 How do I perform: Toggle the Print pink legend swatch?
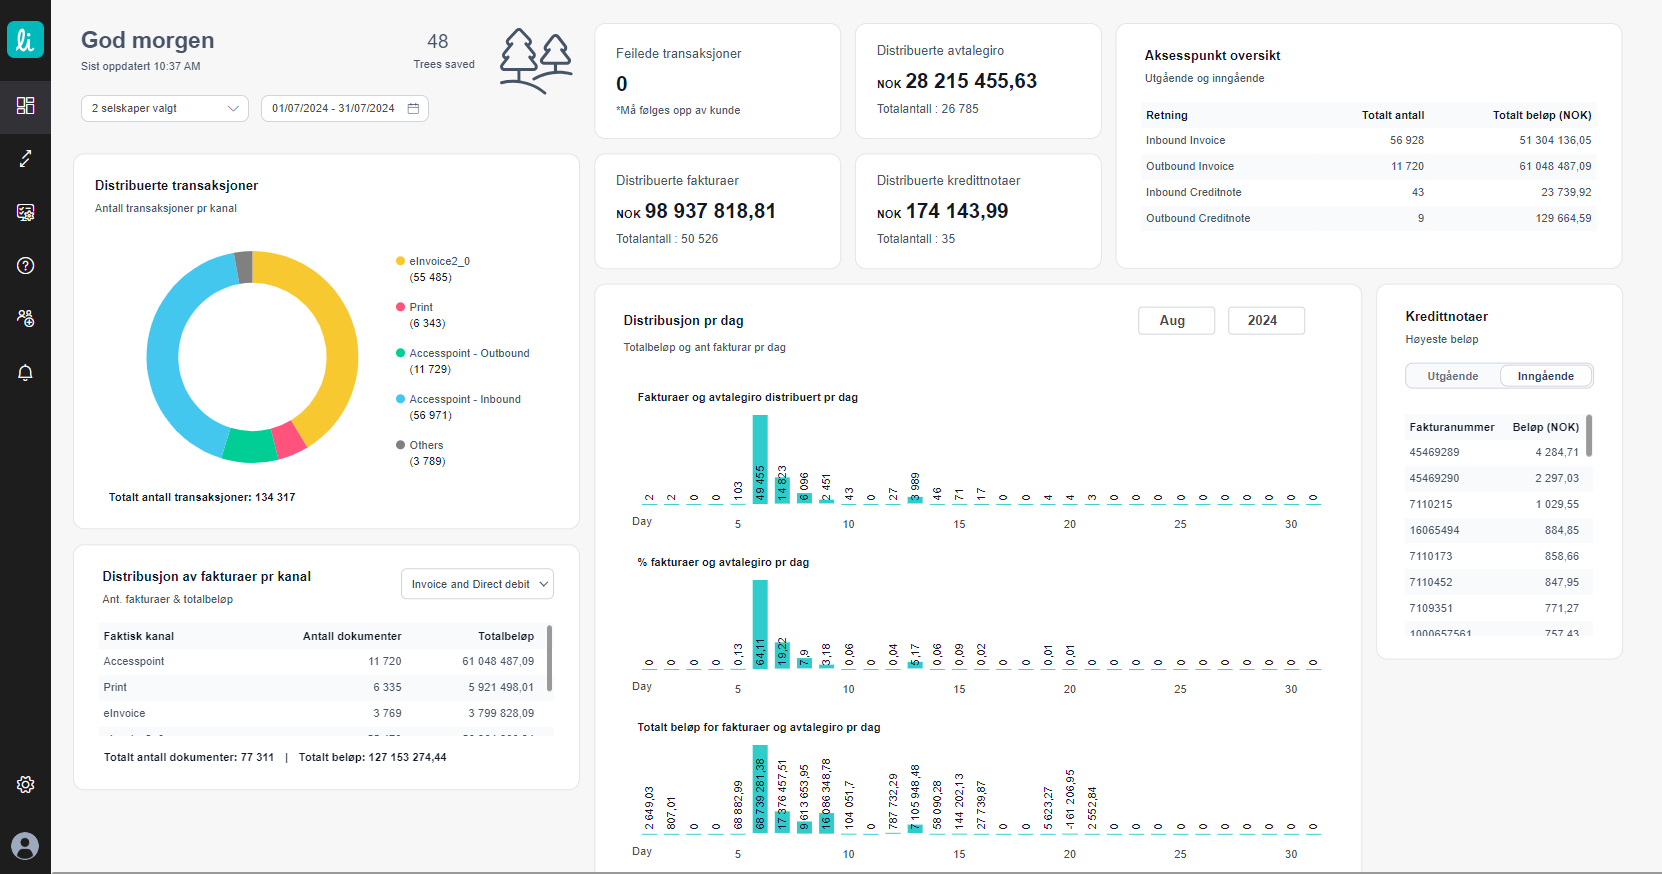click(400, 307)
